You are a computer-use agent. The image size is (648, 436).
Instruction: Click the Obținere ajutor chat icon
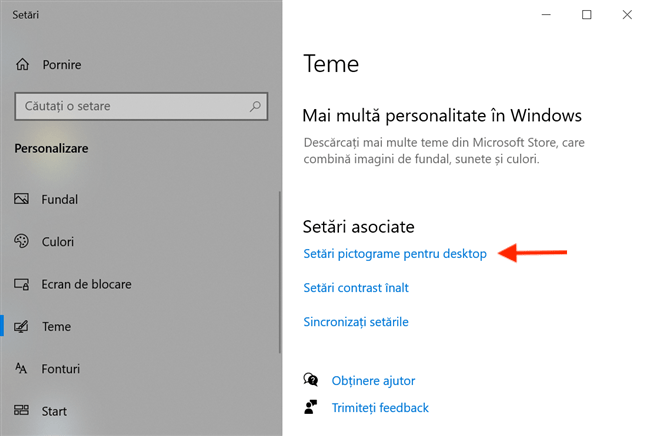pos(311,379)
